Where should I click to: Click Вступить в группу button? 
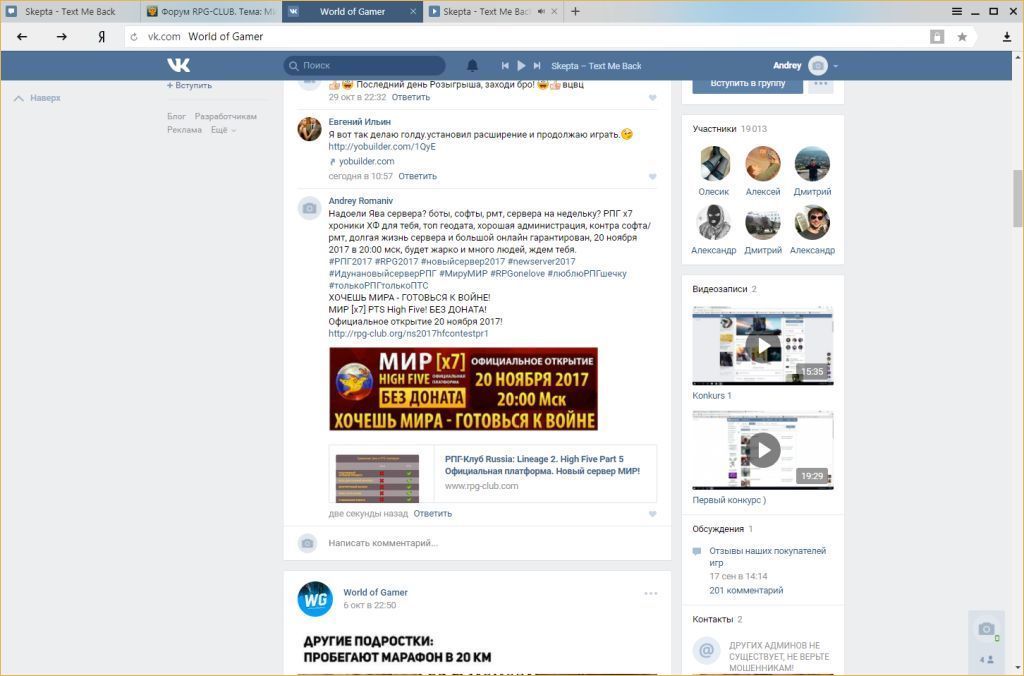[x=747, y=85]
